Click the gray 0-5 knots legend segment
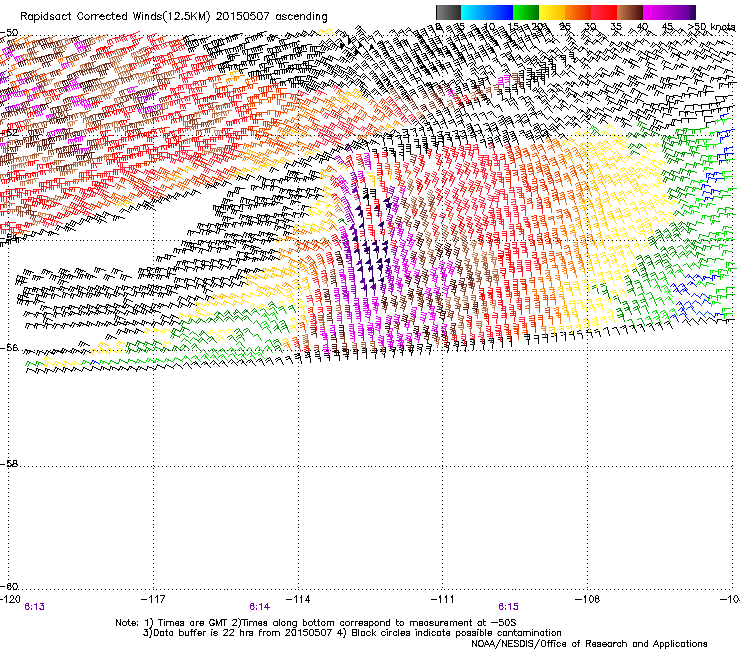The height and width of the screenshot is (650, 740). [448, 12]
